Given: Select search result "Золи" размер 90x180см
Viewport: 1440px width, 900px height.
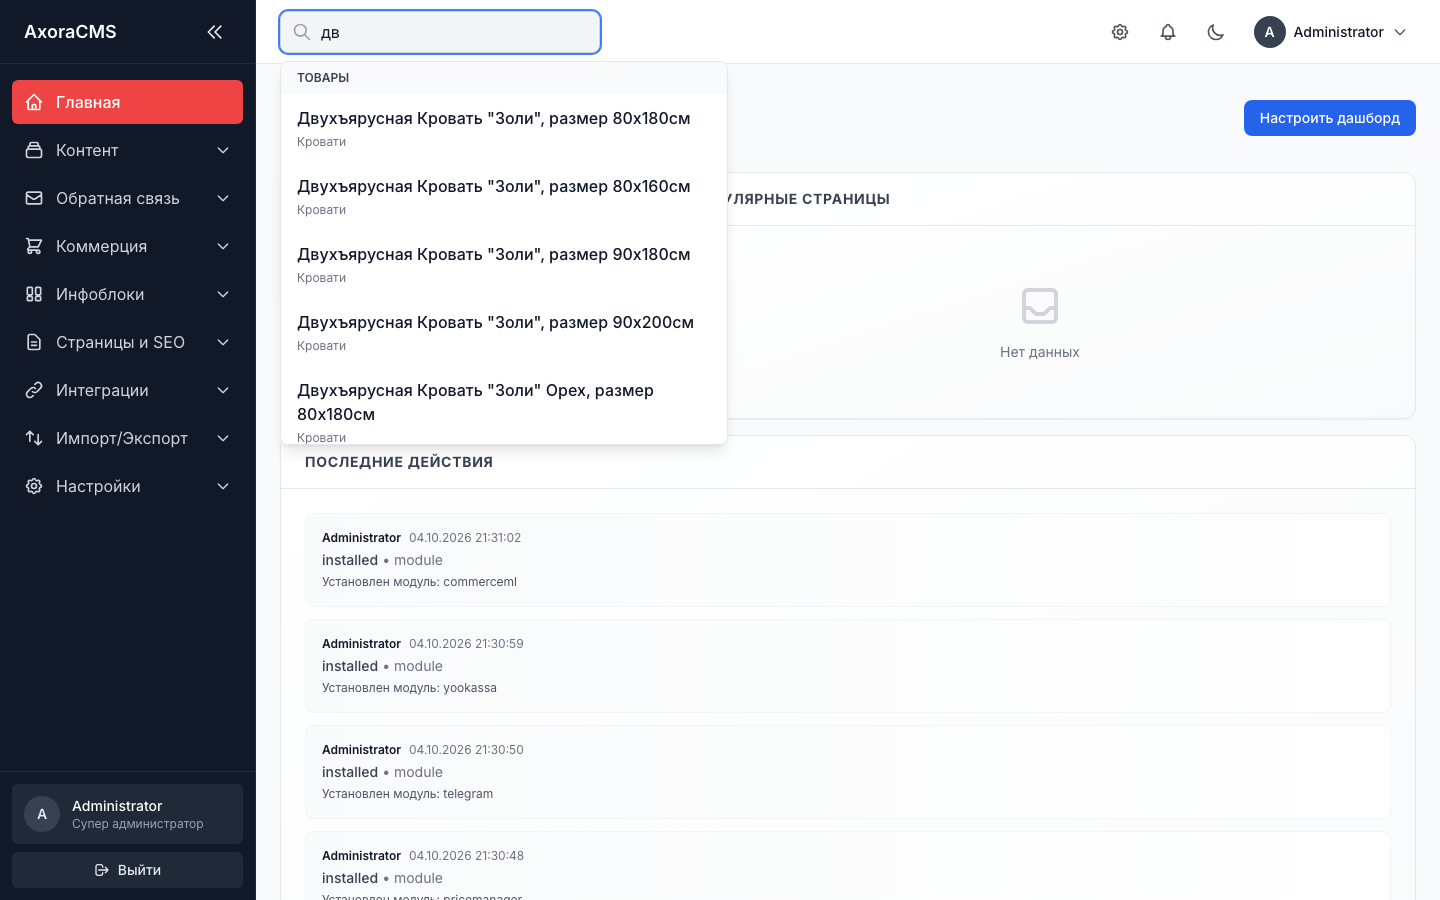Looking at the screenshot, I should [504, 265].
